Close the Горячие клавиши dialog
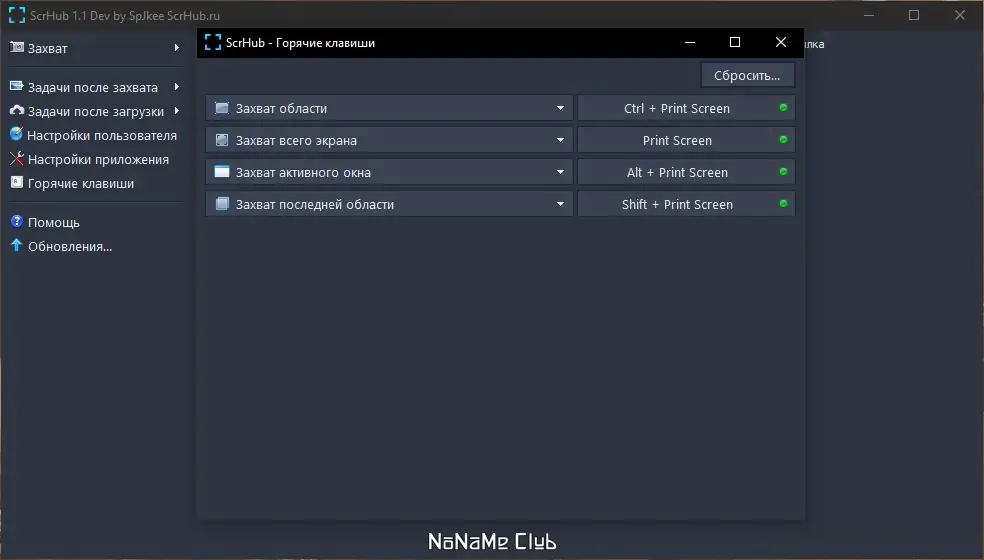Screen dimensions: 984x560 coord(781,42)
